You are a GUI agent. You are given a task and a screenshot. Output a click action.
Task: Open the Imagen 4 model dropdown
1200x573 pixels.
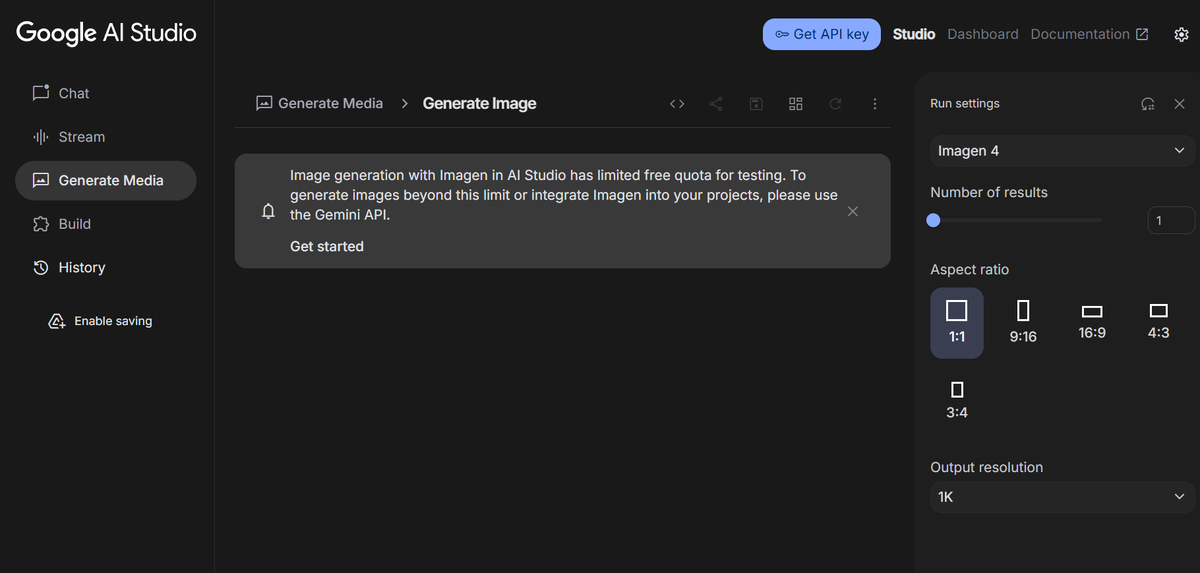coord(1063,151)
